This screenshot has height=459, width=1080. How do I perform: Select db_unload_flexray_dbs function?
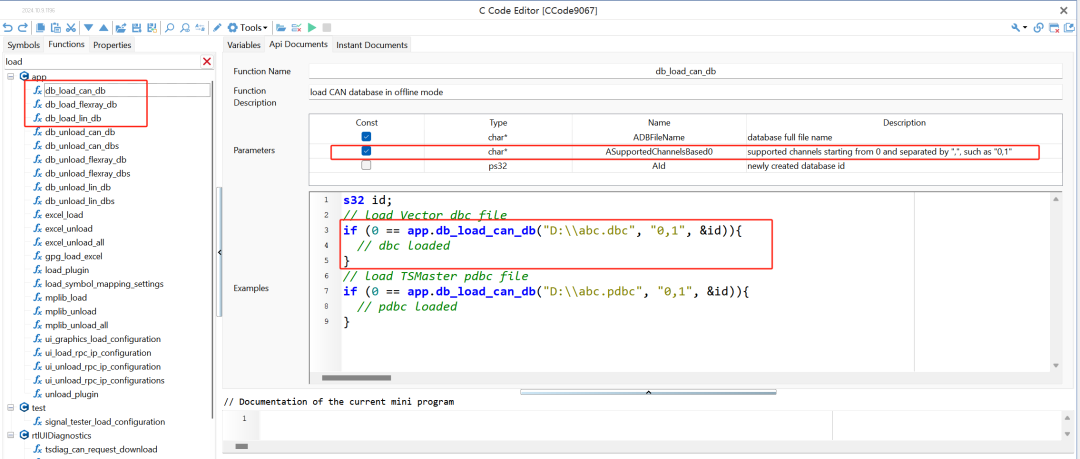point(87,173)
